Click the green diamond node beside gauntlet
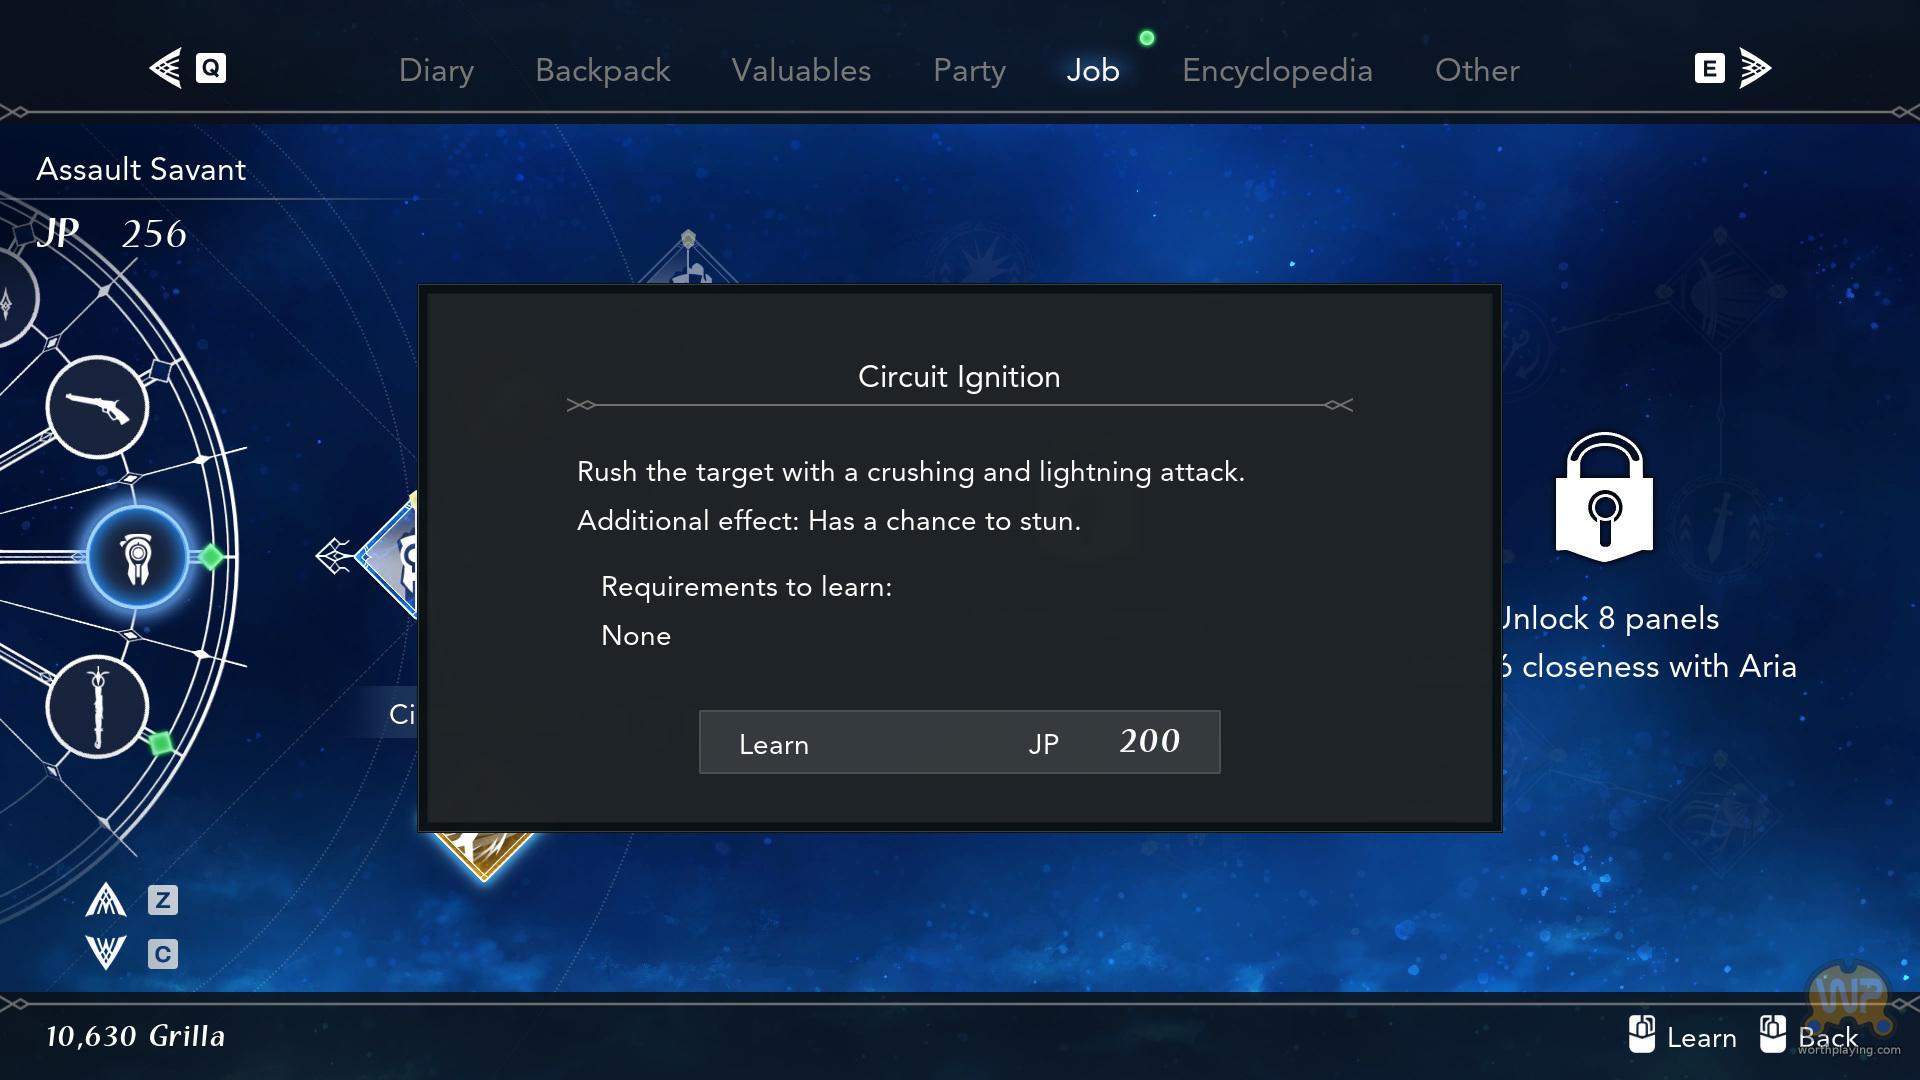The width and height of the screenshot is (1920, 1080). click(211, 557)
